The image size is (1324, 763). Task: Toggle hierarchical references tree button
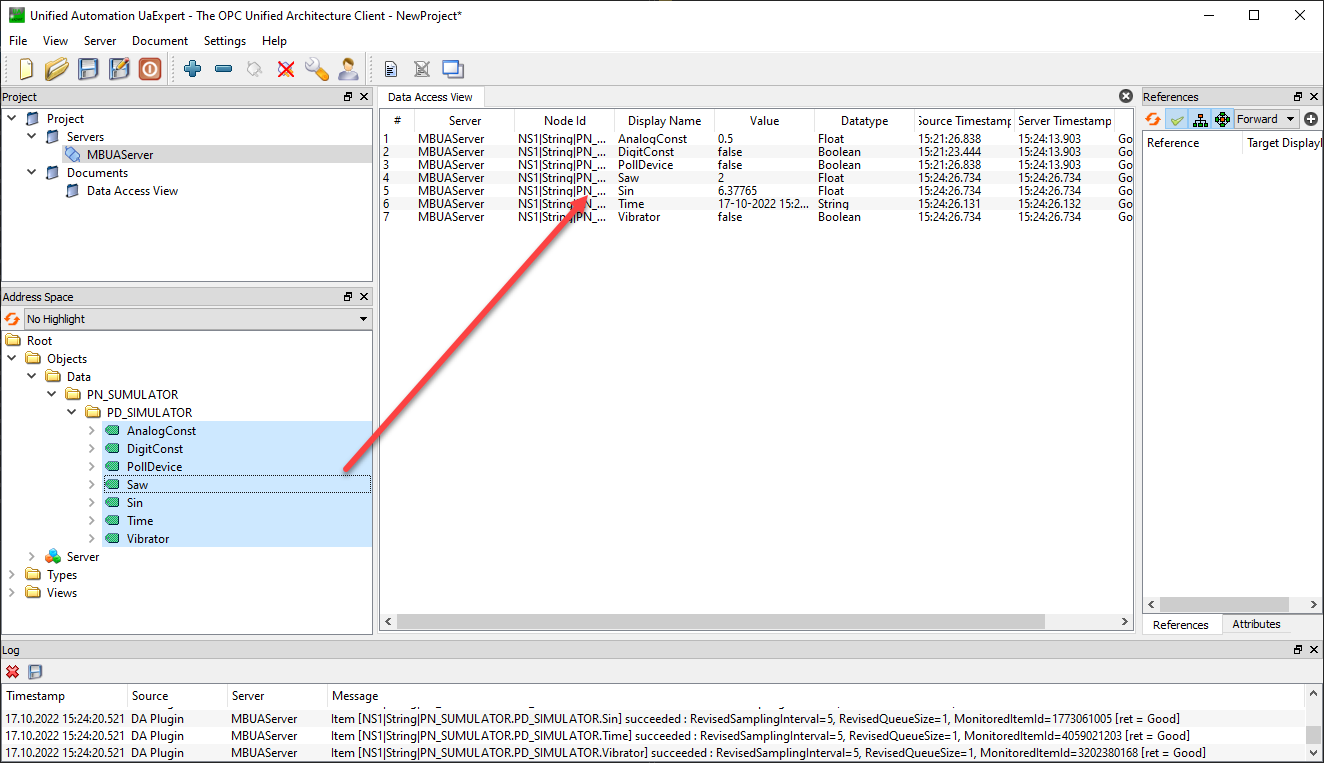coord(1200,119)
